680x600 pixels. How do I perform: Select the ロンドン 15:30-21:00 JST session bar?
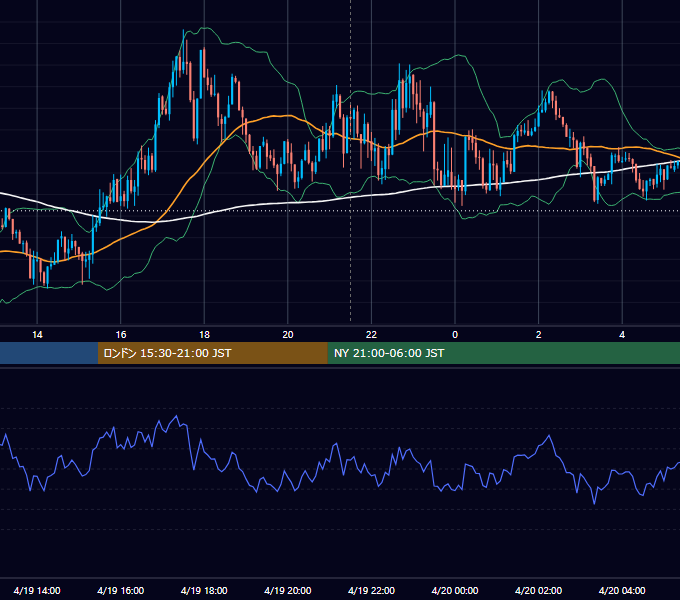tap(212, 353)
